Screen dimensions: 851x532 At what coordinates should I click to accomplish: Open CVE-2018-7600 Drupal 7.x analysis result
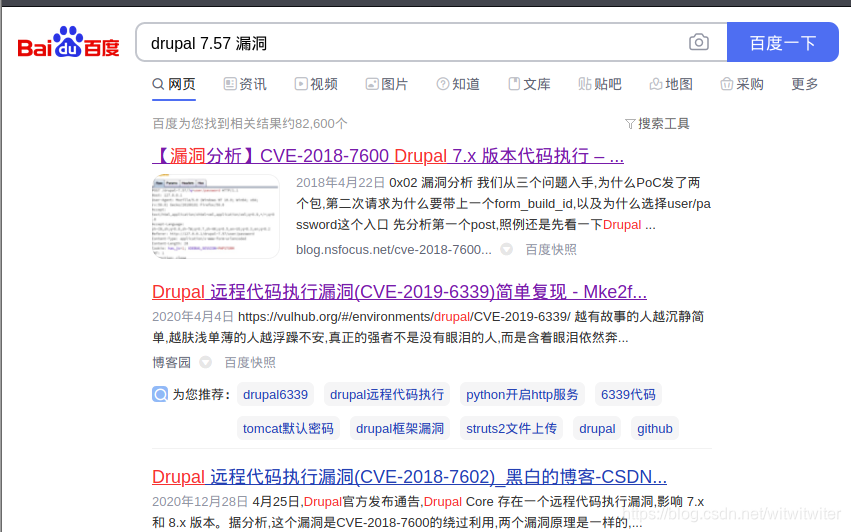(388, 156)
